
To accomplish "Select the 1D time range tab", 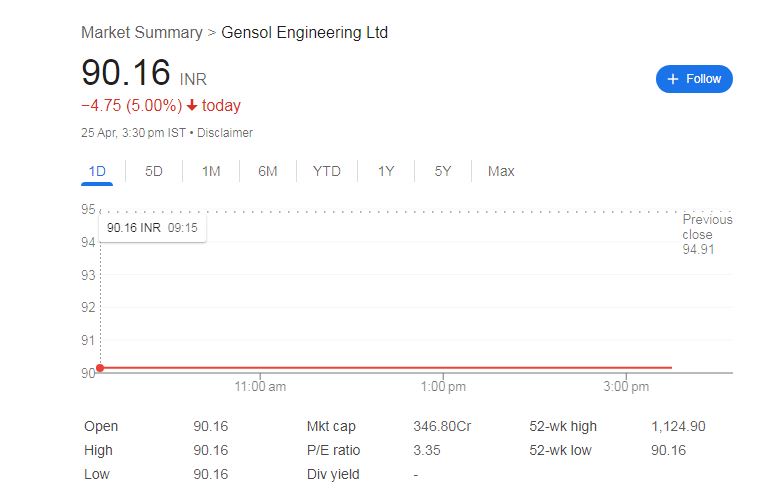I will point(97,171).
